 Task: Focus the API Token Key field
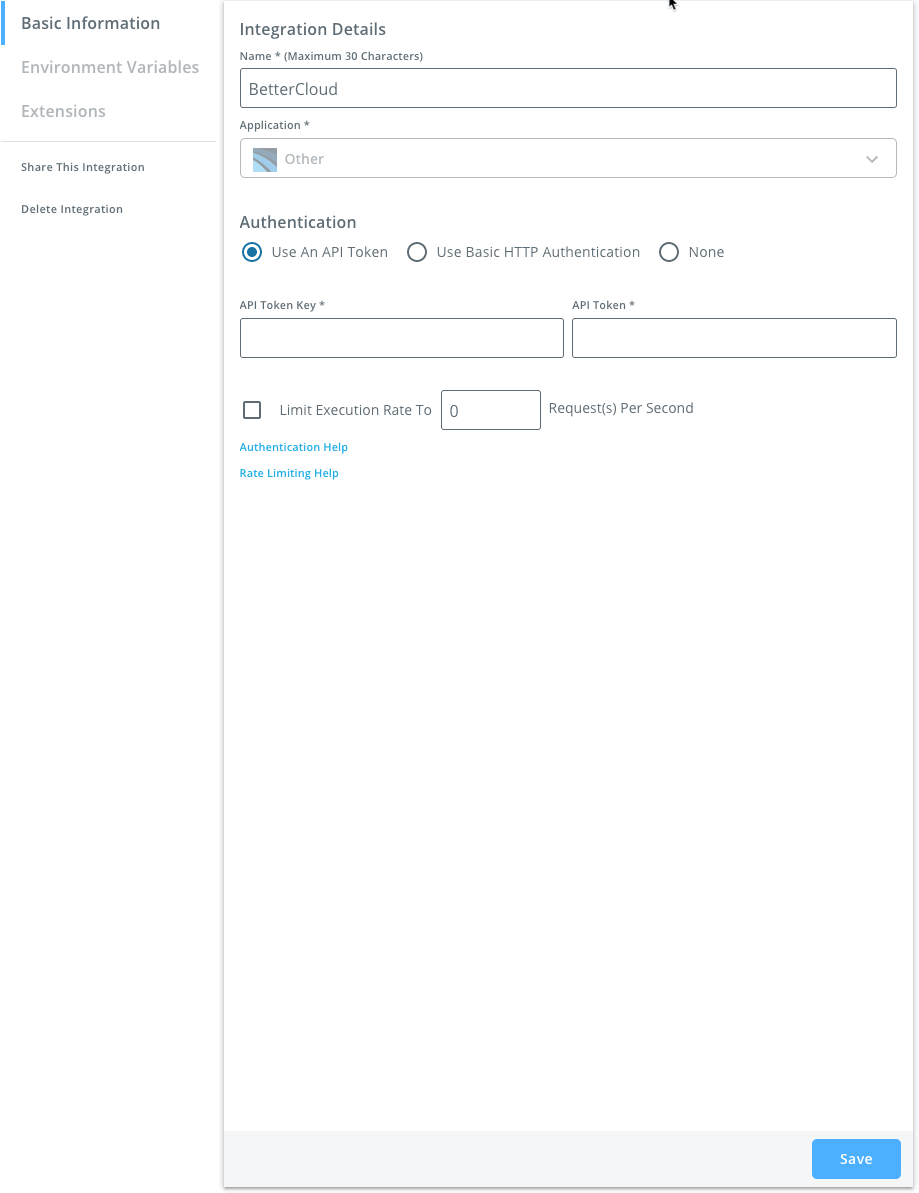coord(401,338)
